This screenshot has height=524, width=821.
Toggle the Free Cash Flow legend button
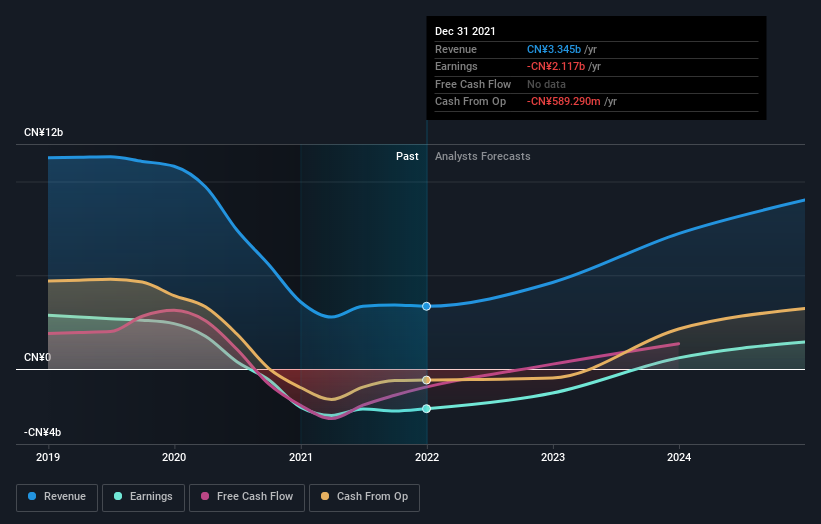pos(247,497)
